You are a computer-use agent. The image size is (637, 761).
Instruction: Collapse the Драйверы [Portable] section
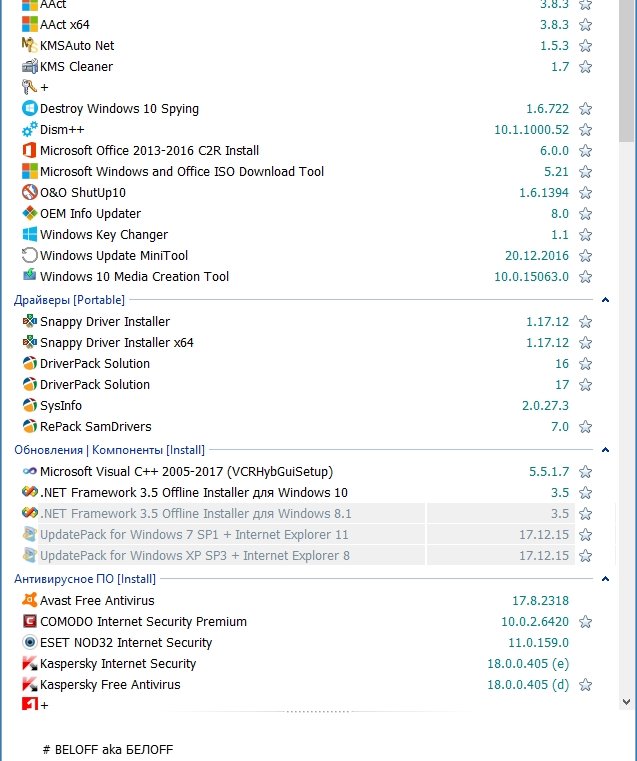tap(605, 300)
